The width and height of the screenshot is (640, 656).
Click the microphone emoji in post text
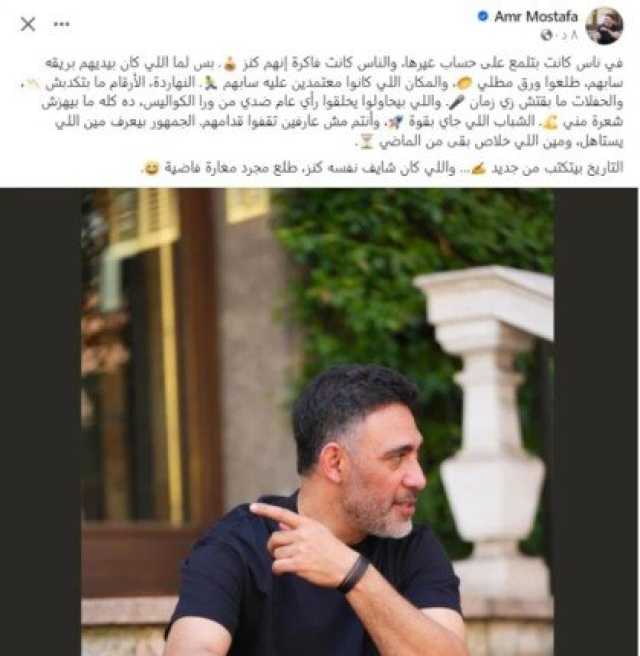pyautogui.click(x=455, y=102)
